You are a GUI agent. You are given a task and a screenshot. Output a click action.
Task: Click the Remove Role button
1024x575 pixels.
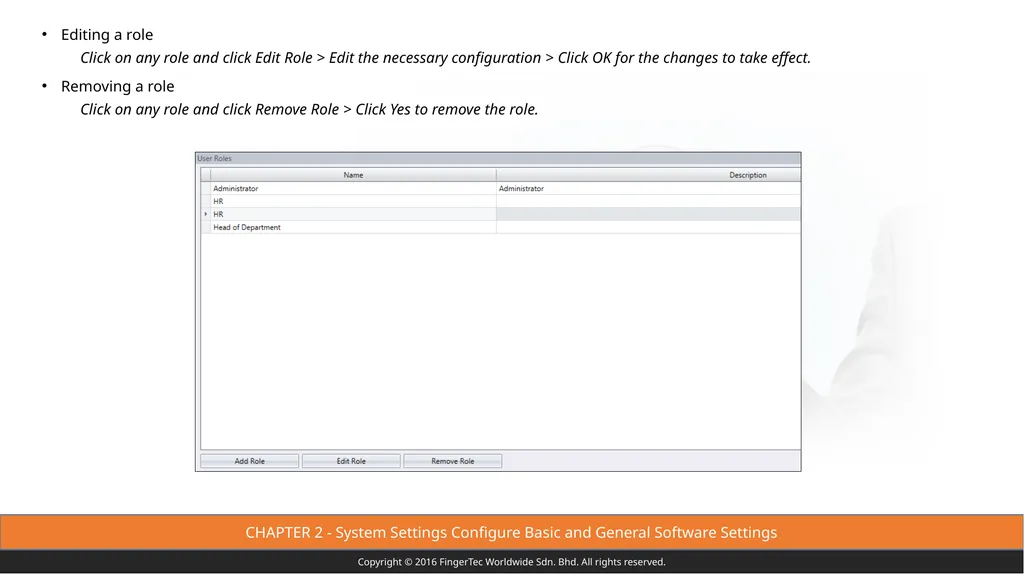453,461
